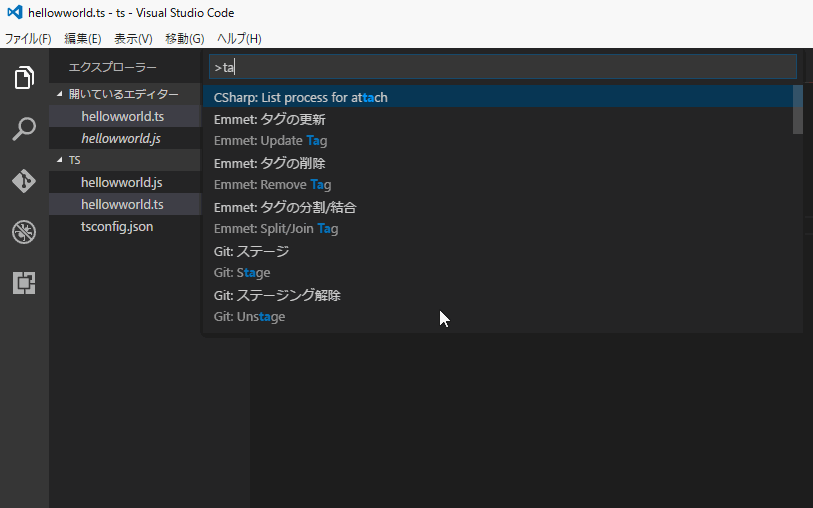Open the Search view icon
Screen dimensions: 813x508
24,129
